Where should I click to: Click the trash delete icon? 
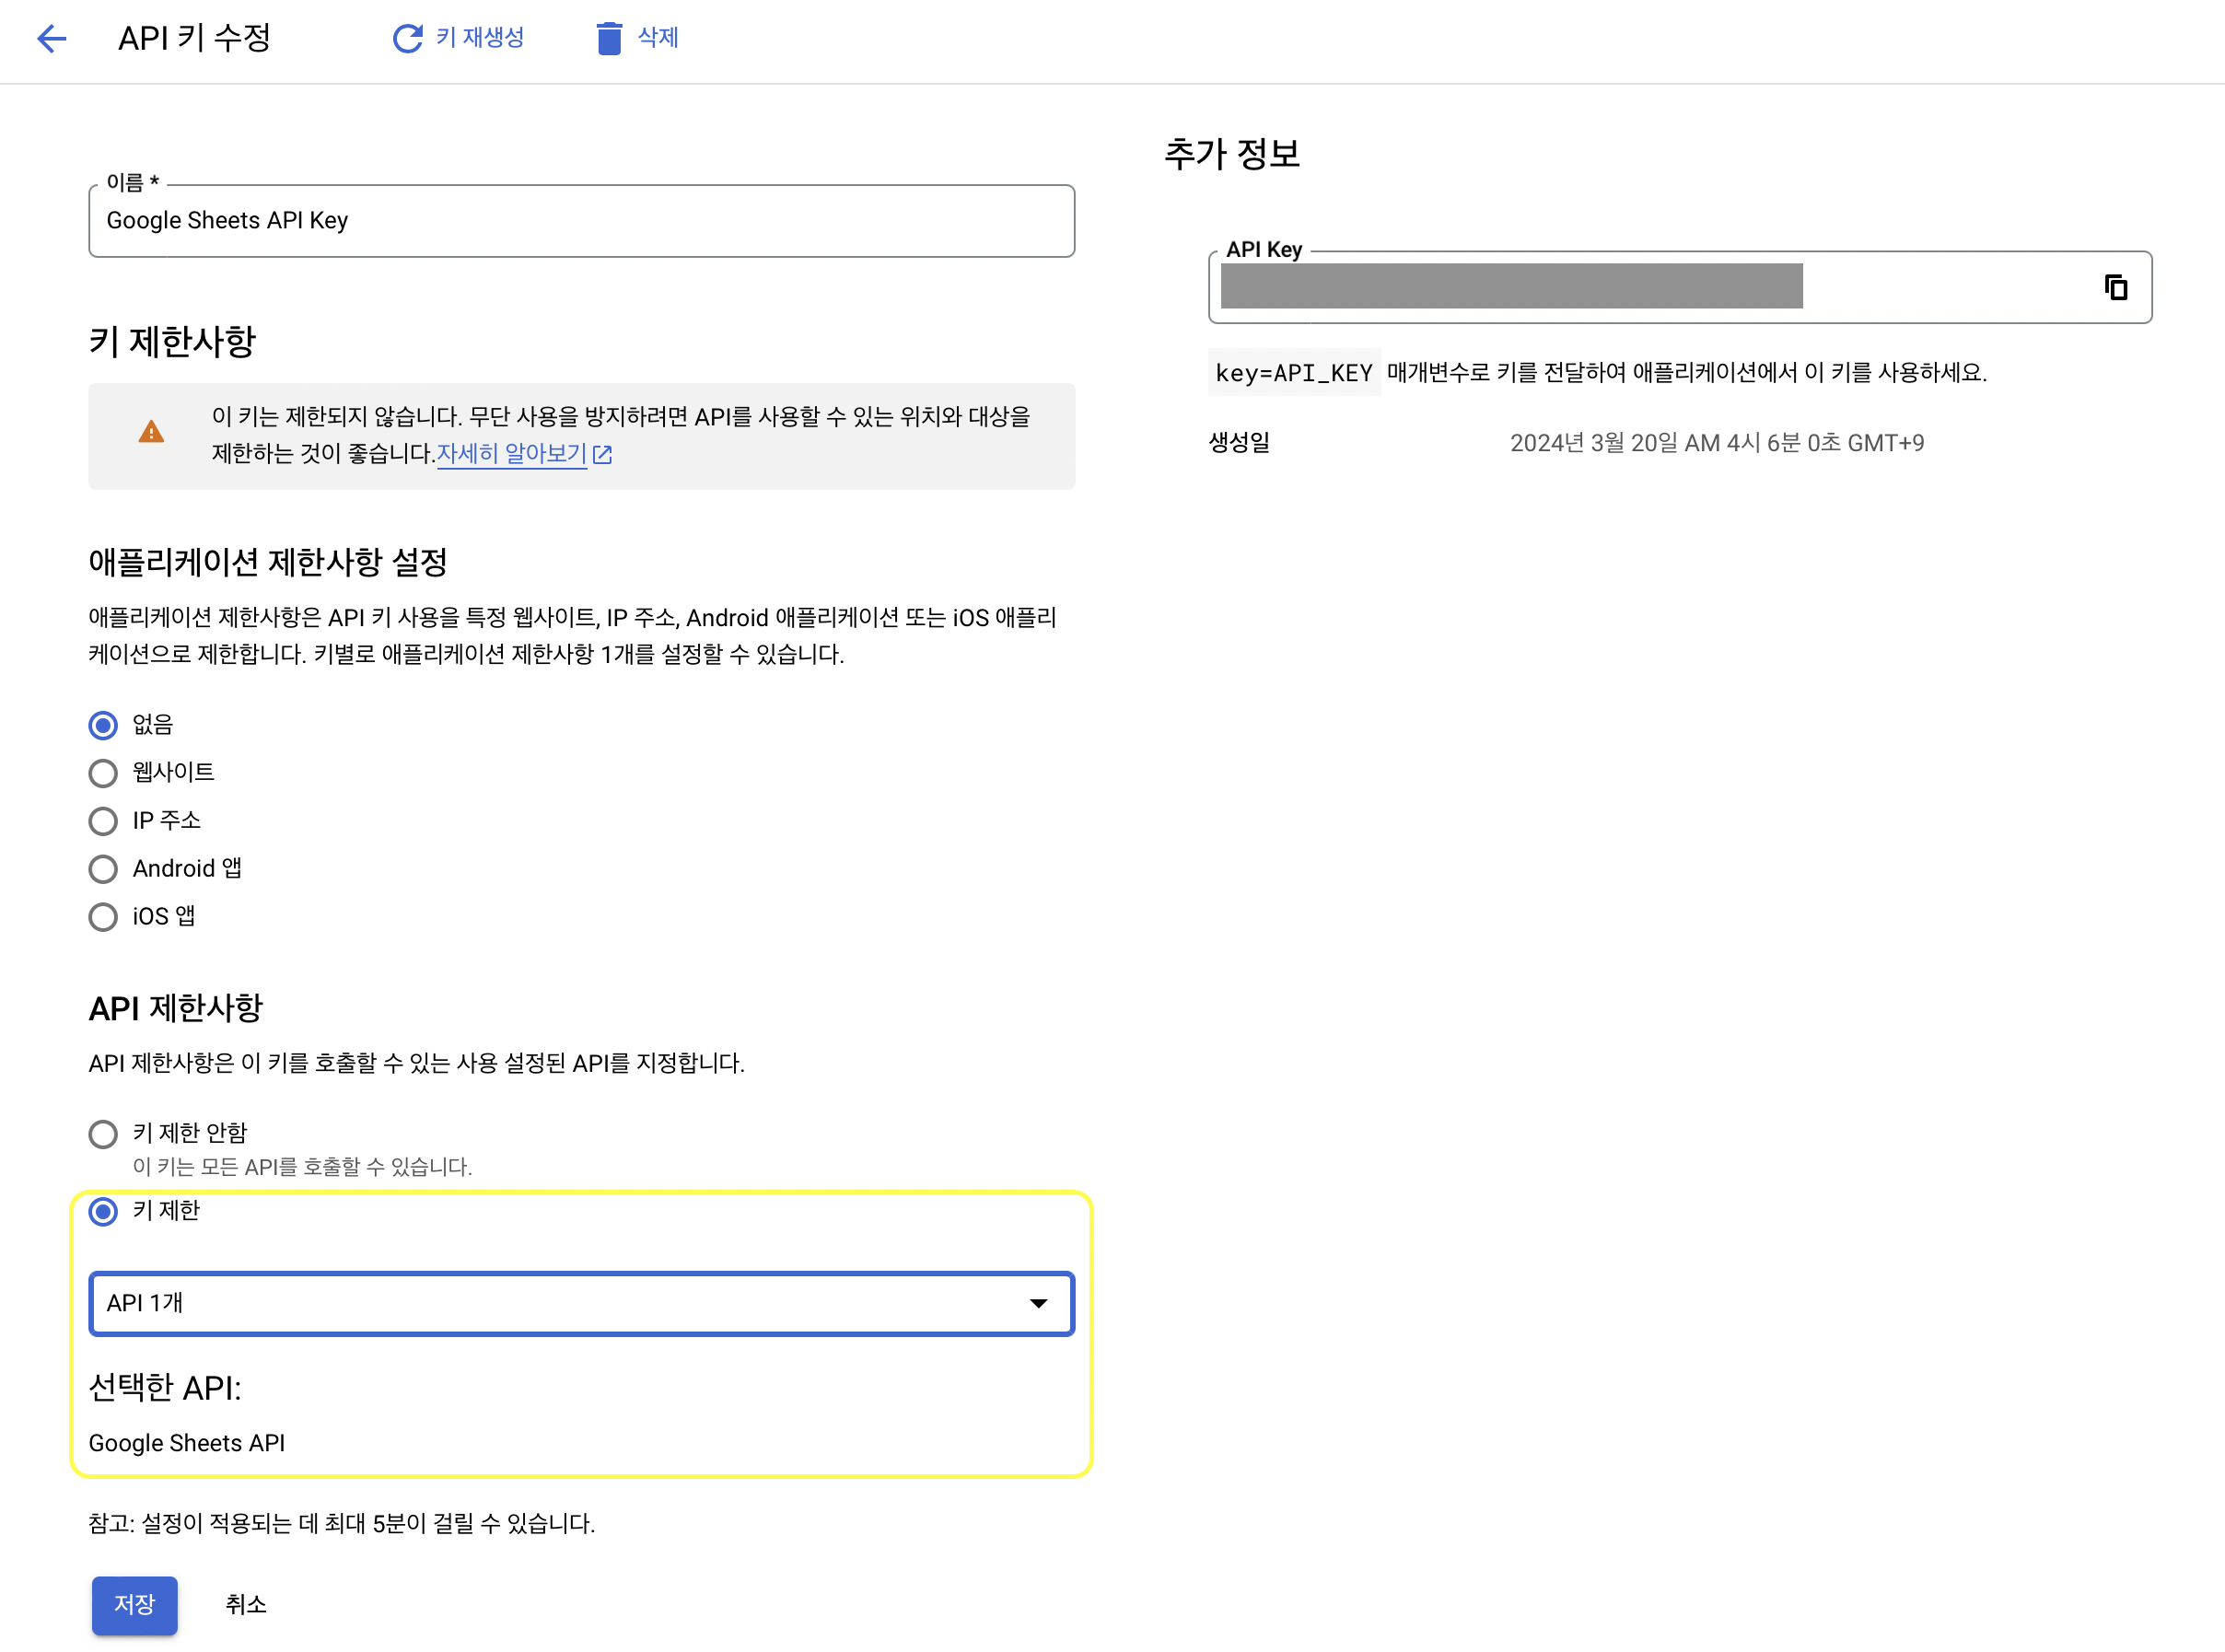(608, 39)
